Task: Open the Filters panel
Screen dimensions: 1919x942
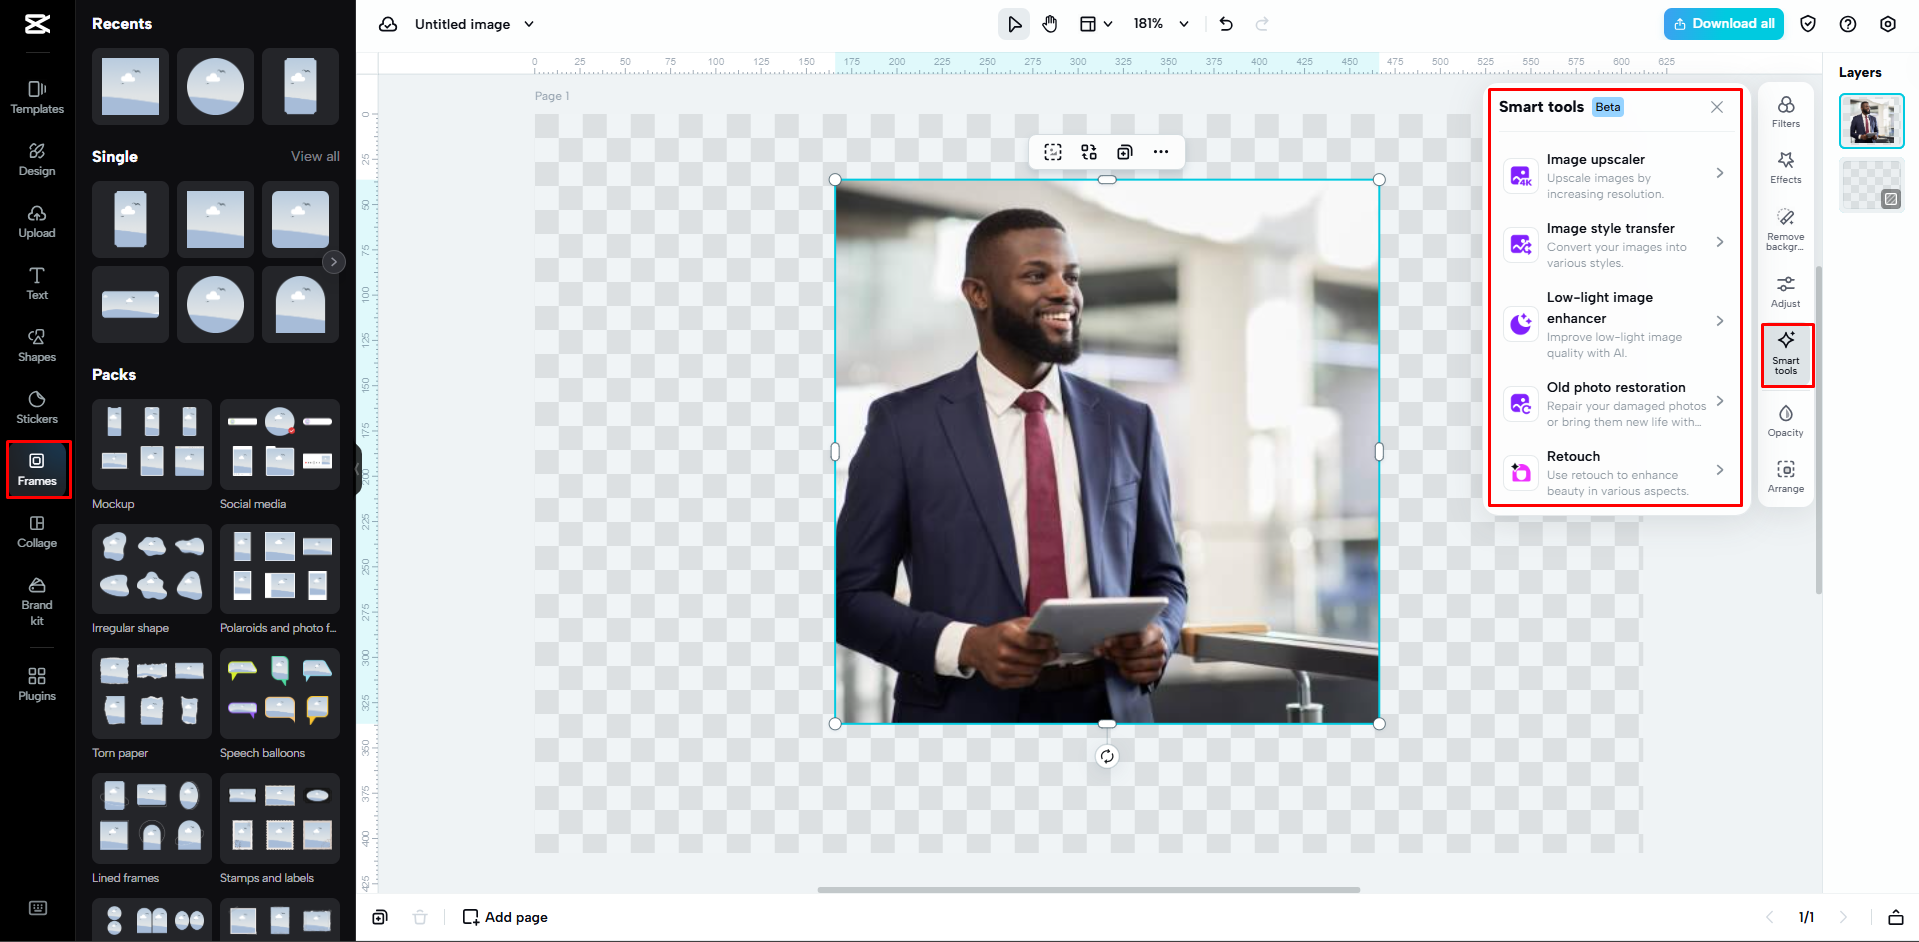Action: (1785, 110)
